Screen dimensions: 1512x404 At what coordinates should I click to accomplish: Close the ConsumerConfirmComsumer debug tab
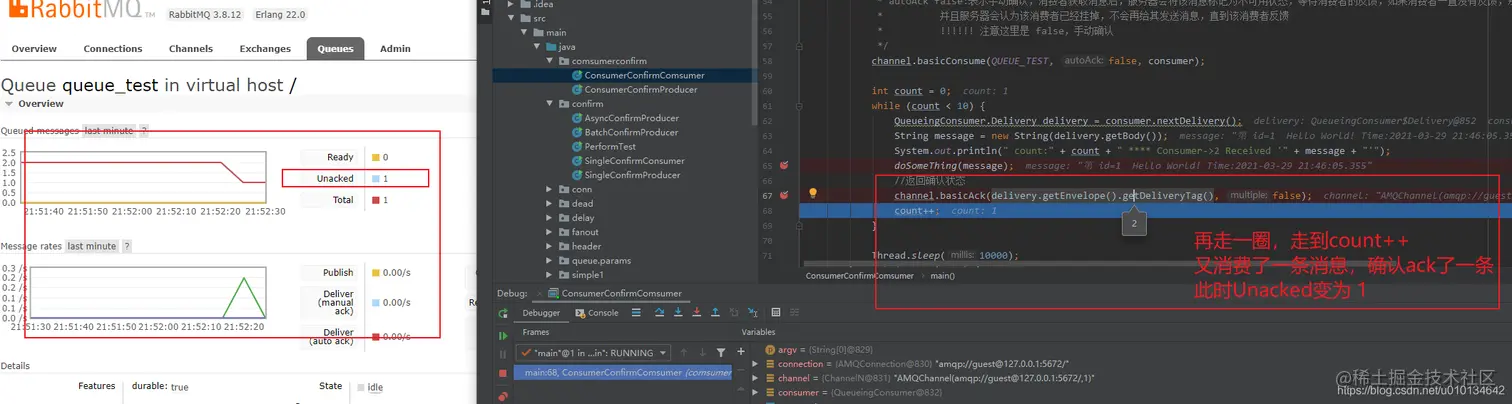pyautogui.click(x=539, y=294)
